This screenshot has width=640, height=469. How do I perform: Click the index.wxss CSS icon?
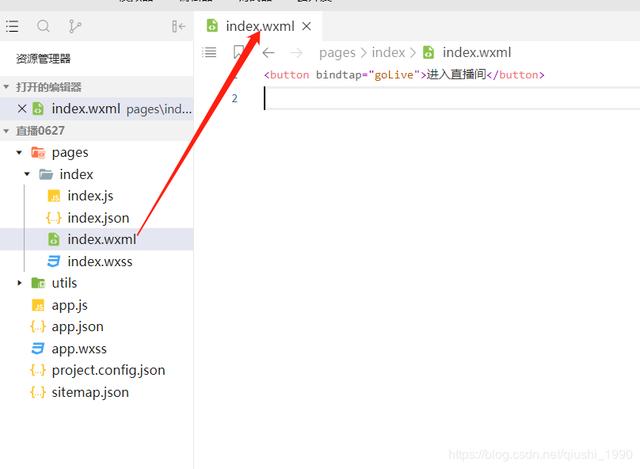click(54, 261)
